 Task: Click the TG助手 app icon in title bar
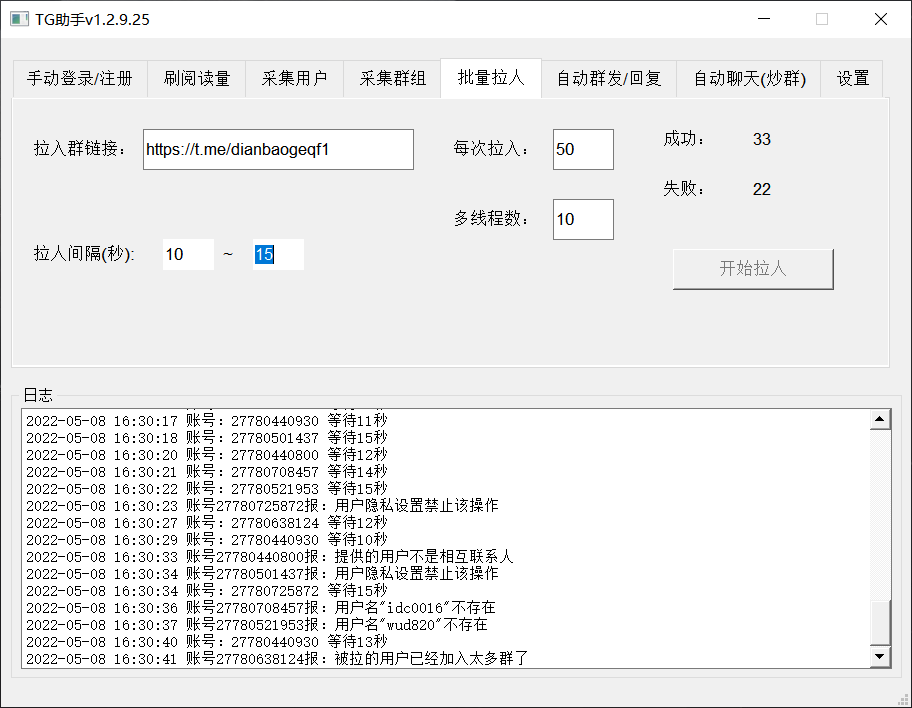(x=20, y=19)
